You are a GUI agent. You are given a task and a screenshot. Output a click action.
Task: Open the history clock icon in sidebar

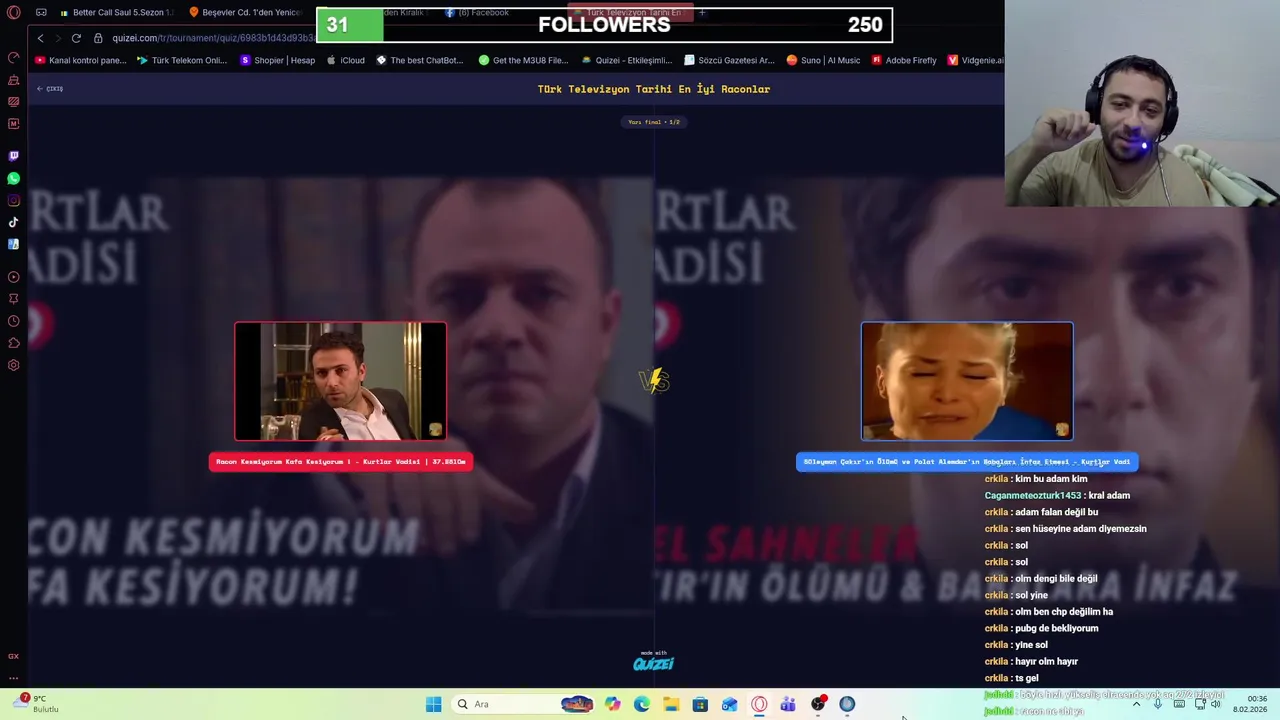pyautogui.click(x=13, y=321)
